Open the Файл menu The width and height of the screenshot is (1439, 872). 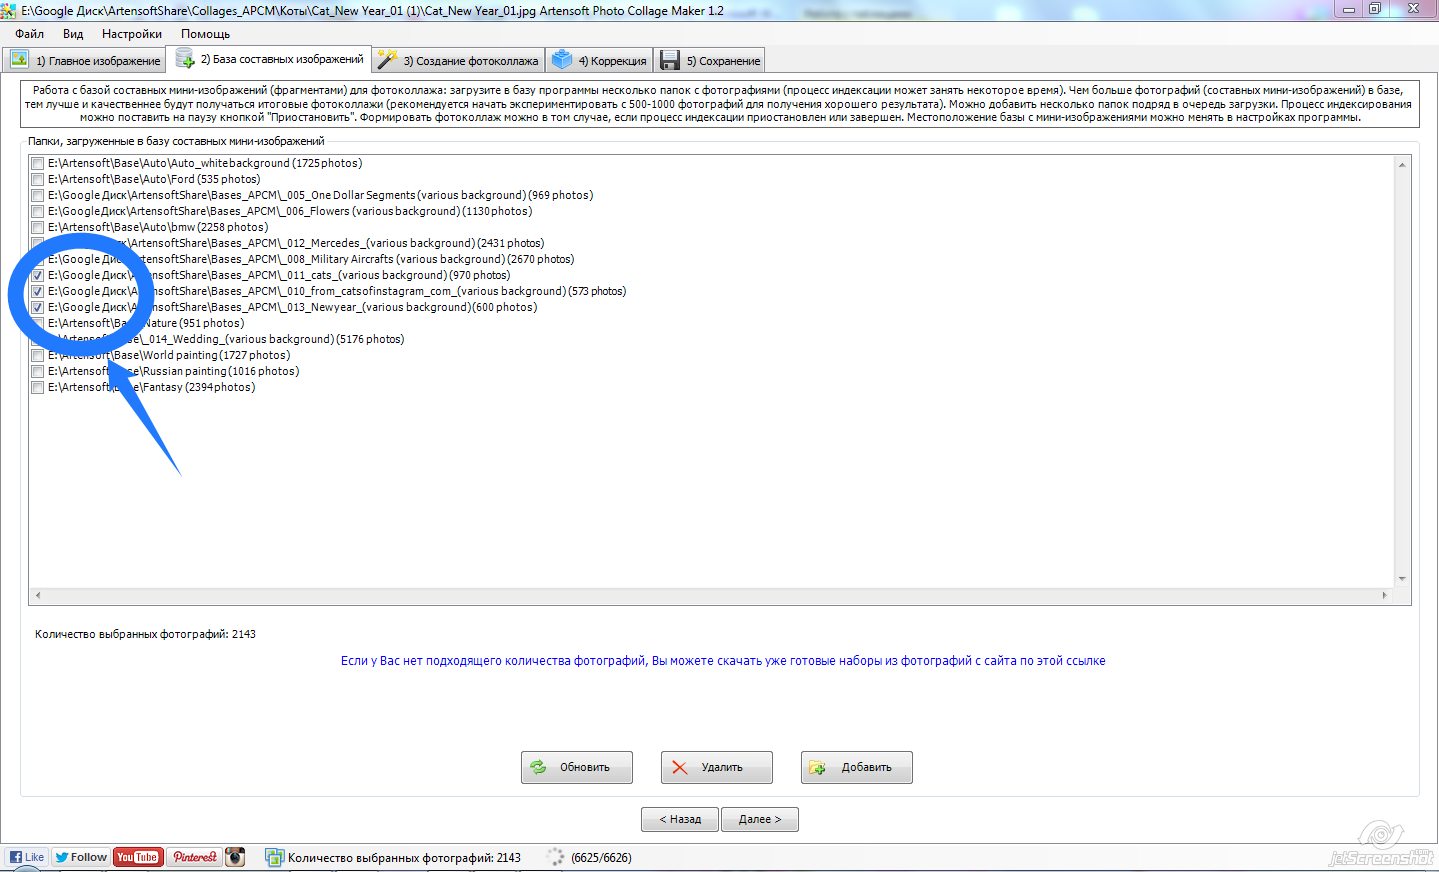click(30, 34)
